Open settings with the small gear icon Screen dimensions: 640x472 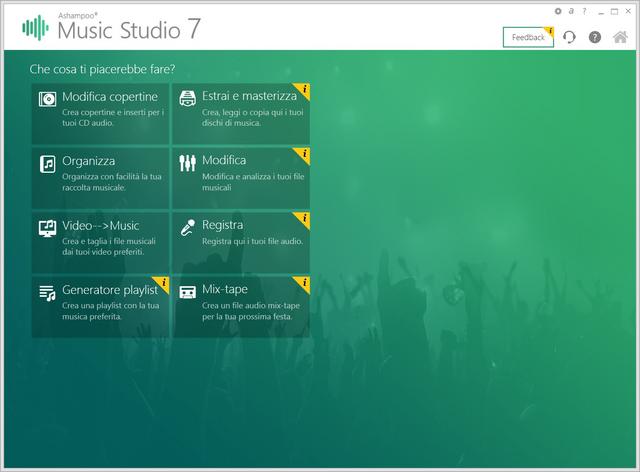558,11
